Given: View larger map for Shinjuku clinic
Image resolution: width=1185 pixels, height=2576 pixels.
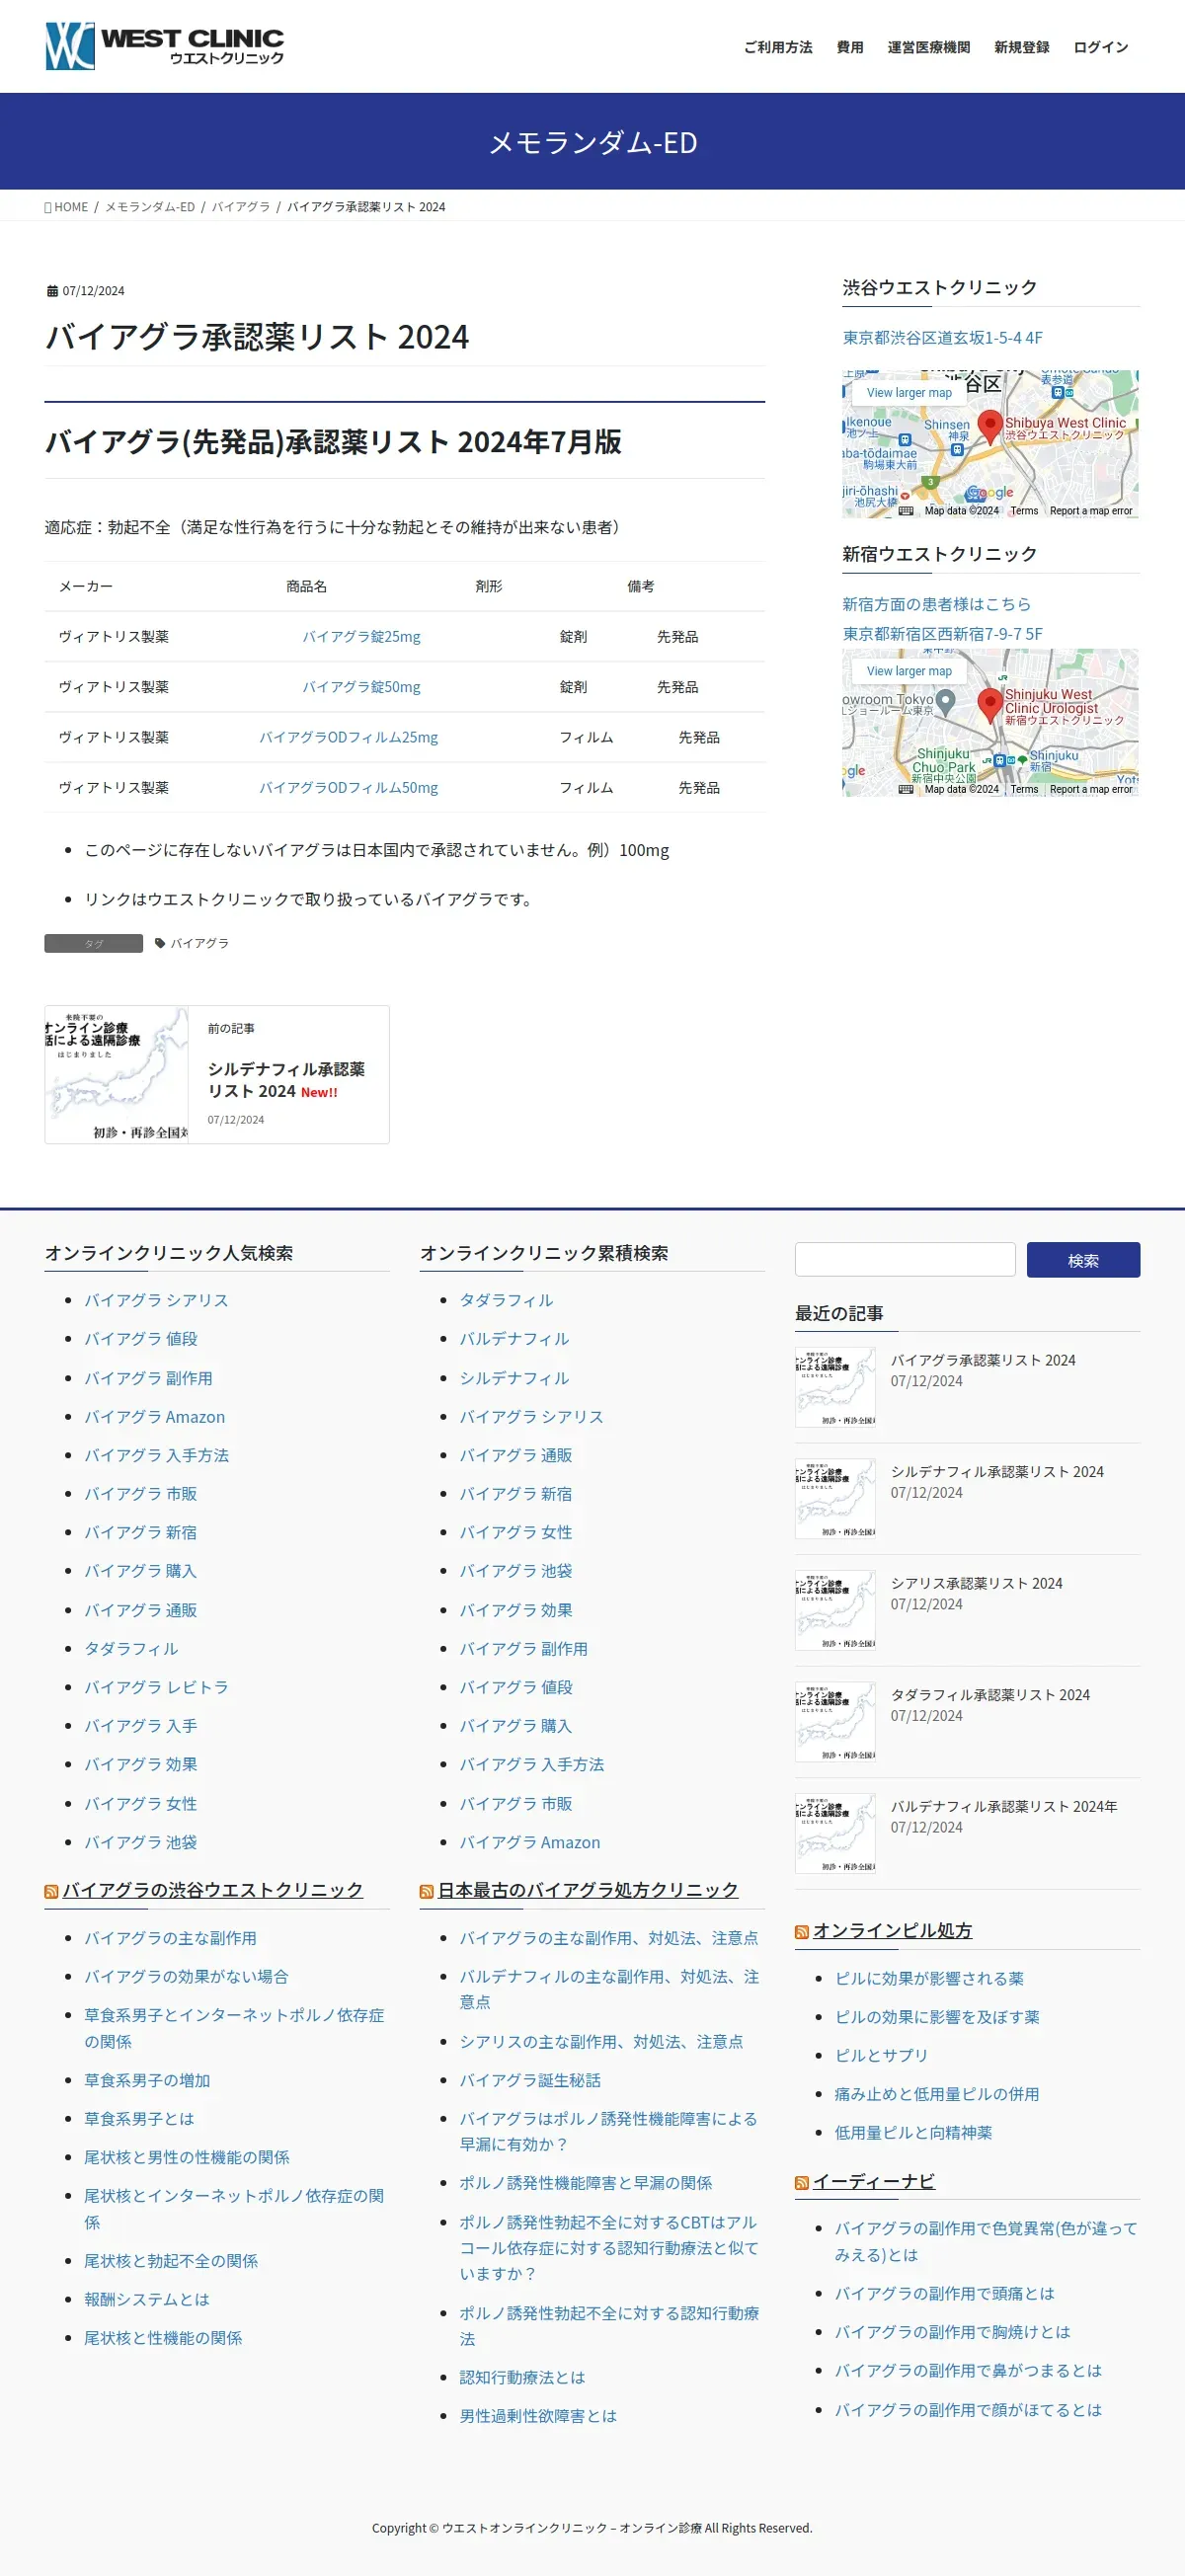Looking at the screenshot, I should point(909,671).
